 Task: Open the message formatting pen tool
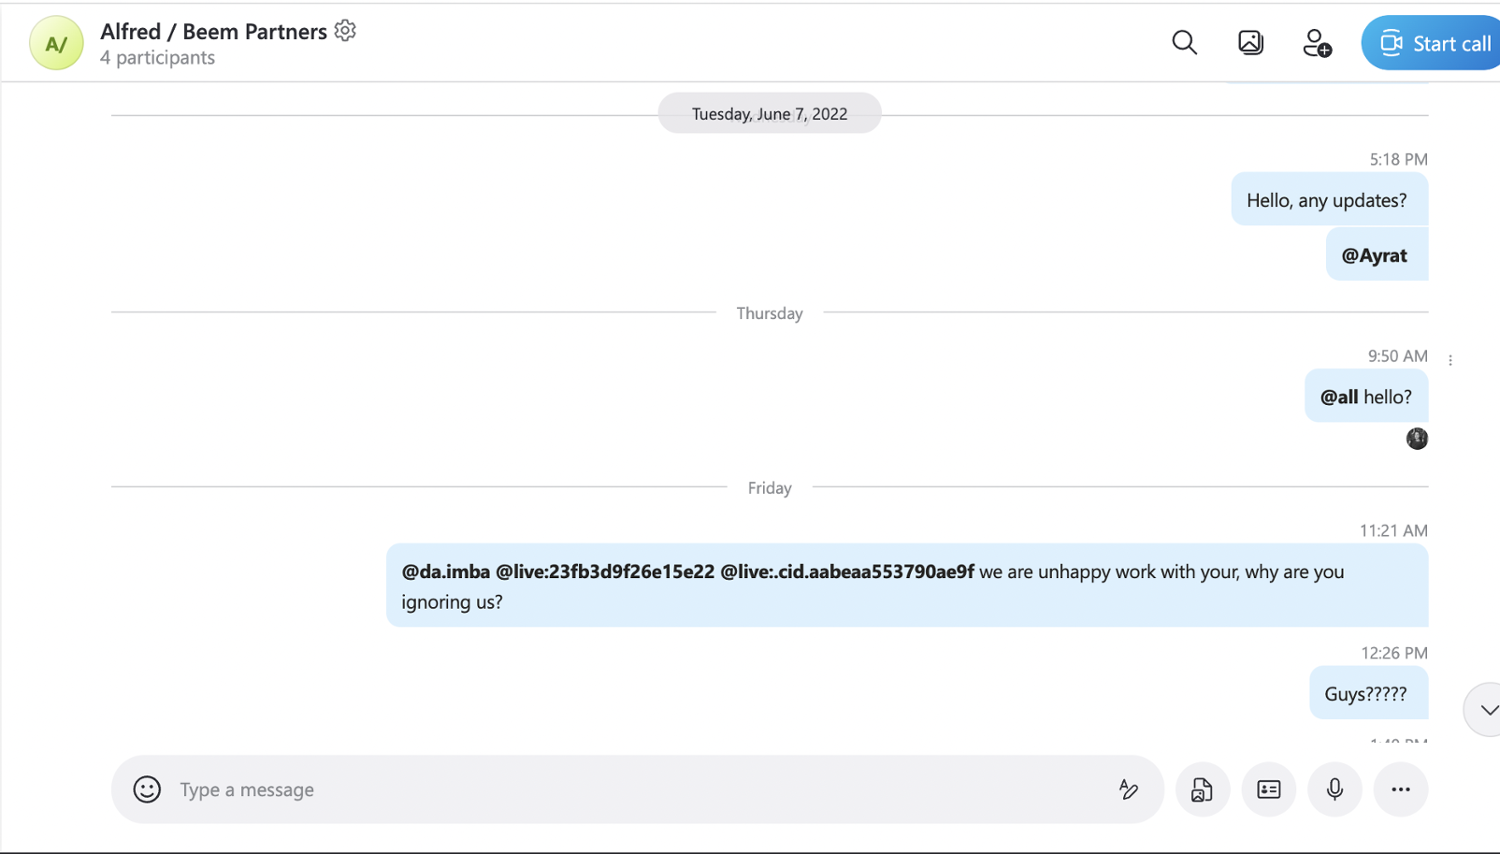[1128, 789]
